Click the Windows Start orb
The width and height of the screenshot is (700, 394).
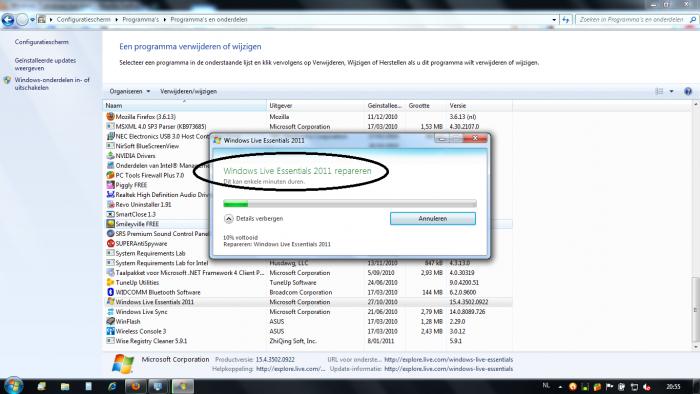pyautogui.click(x=13, y=386)
